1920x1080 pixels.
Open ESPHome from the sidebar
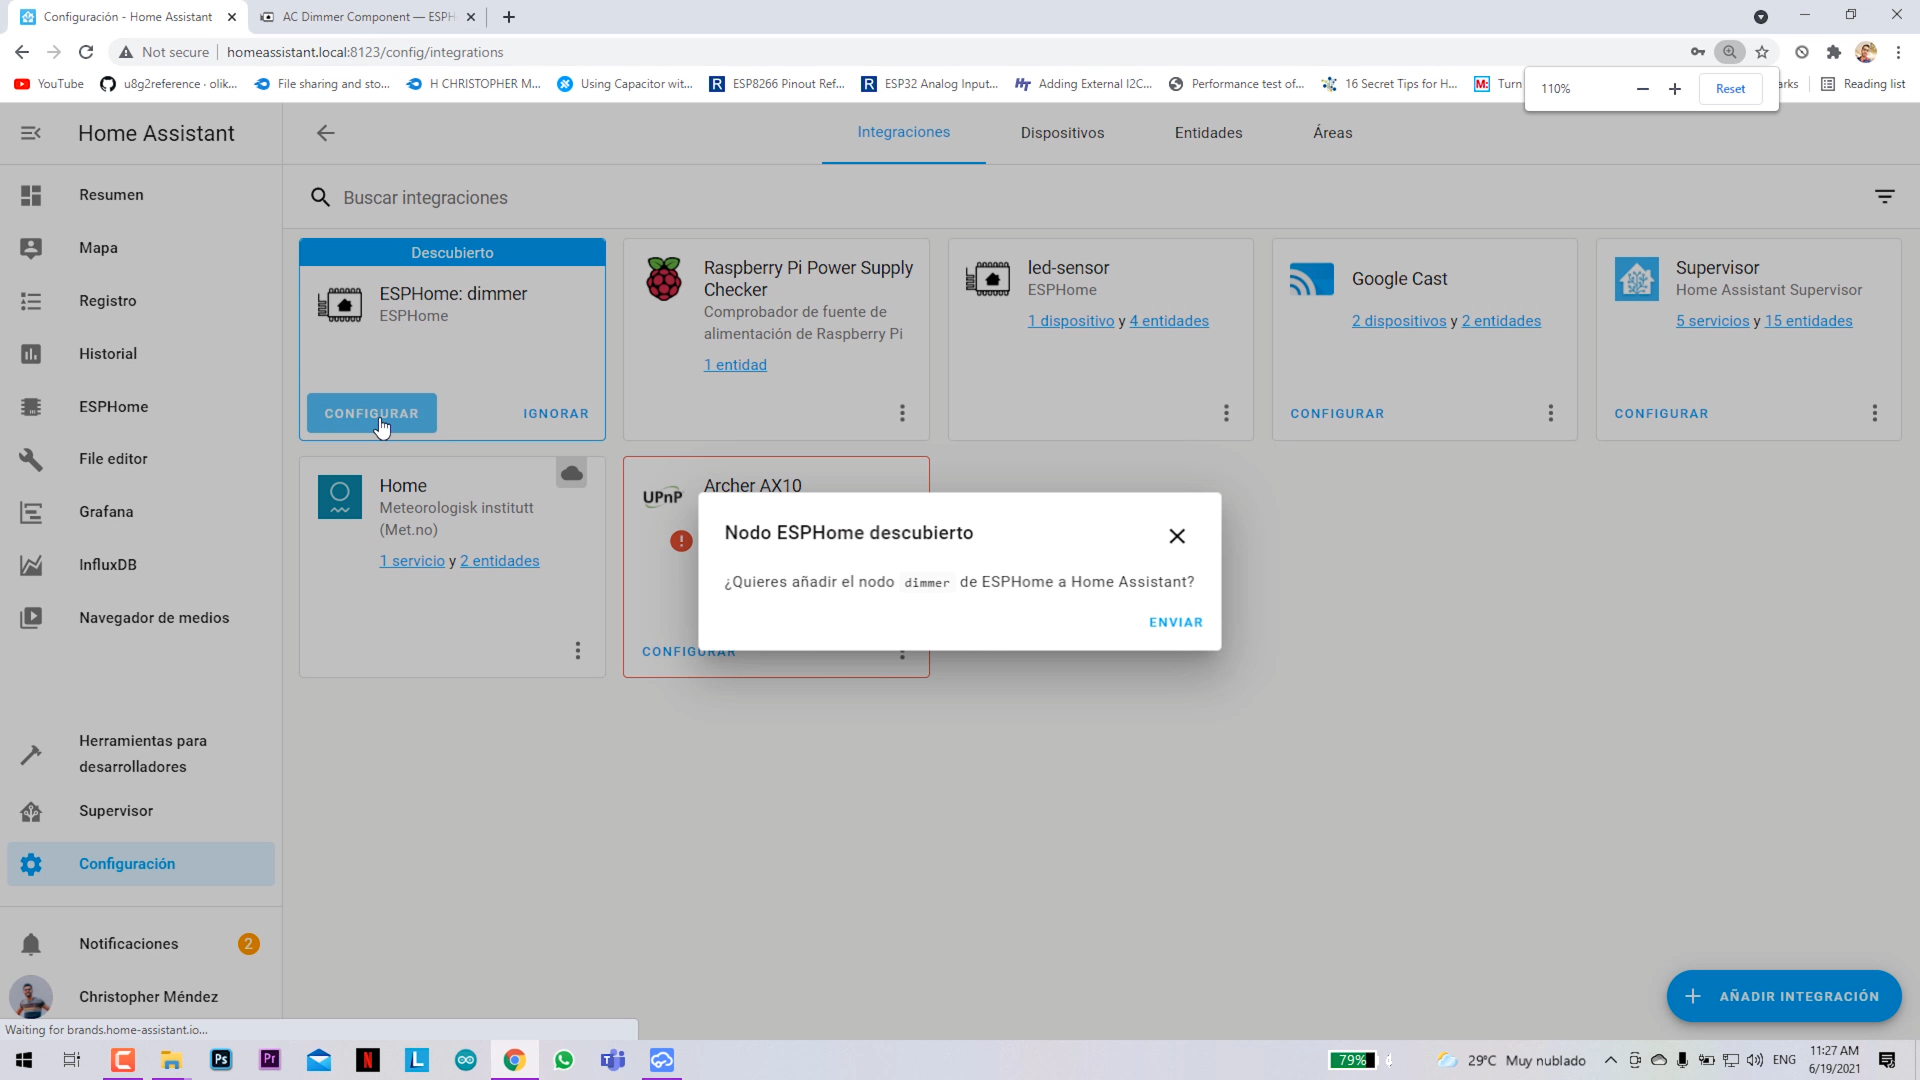31,406
